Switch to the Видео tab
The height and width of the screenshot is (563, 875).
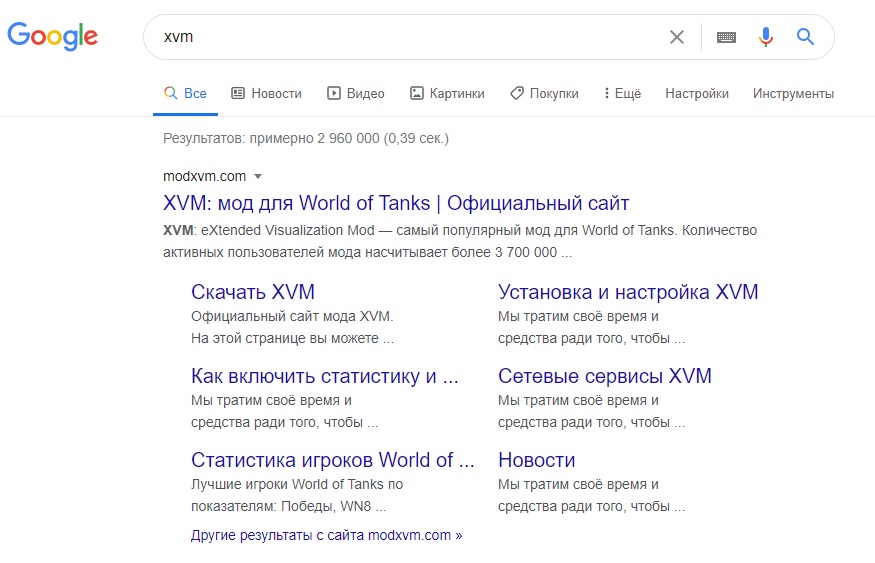point(355,93)
